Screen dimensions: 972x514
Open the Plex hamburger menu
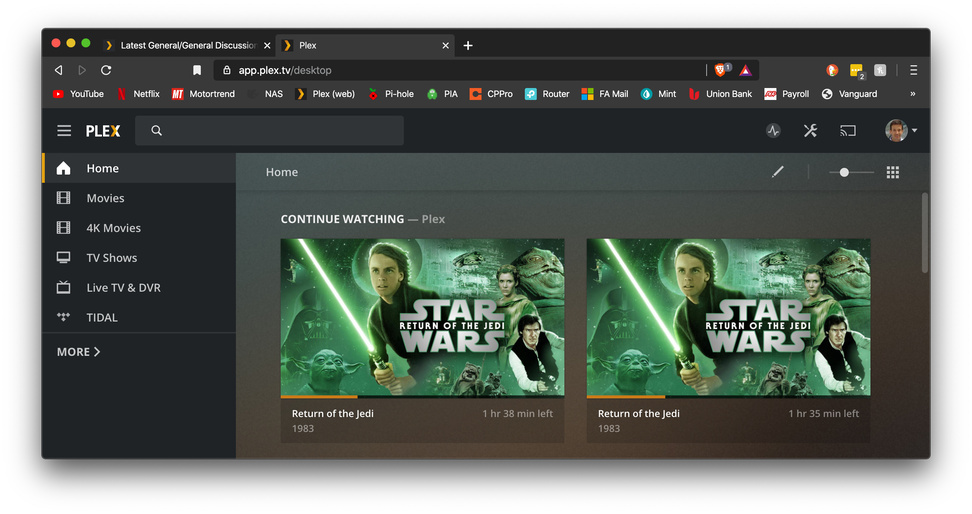click(64, 131)
